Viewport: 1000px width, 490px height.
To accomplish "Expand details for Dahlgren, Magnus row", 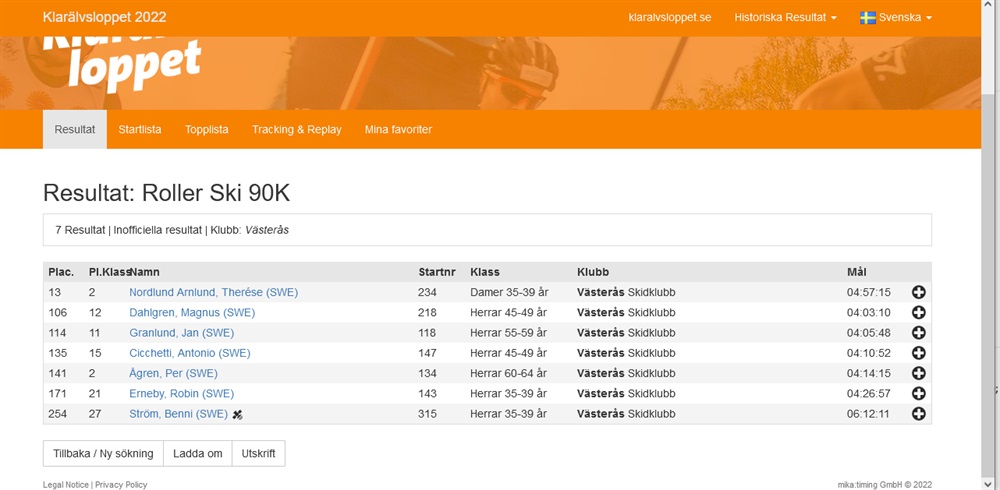I will [918, 313].
